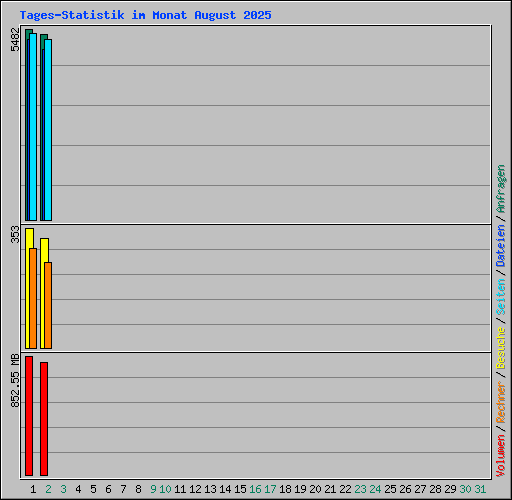This screenshot has width=512, height=500.
Task: Click green day label 17 on x-axis
Action: point(270,489)
